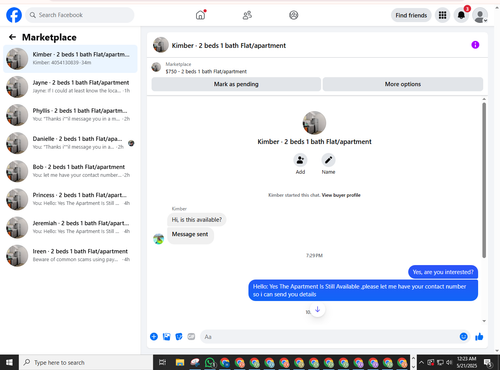Click the large listing photo in chat
The image size is (500, 370).
[x=314, y=123]
